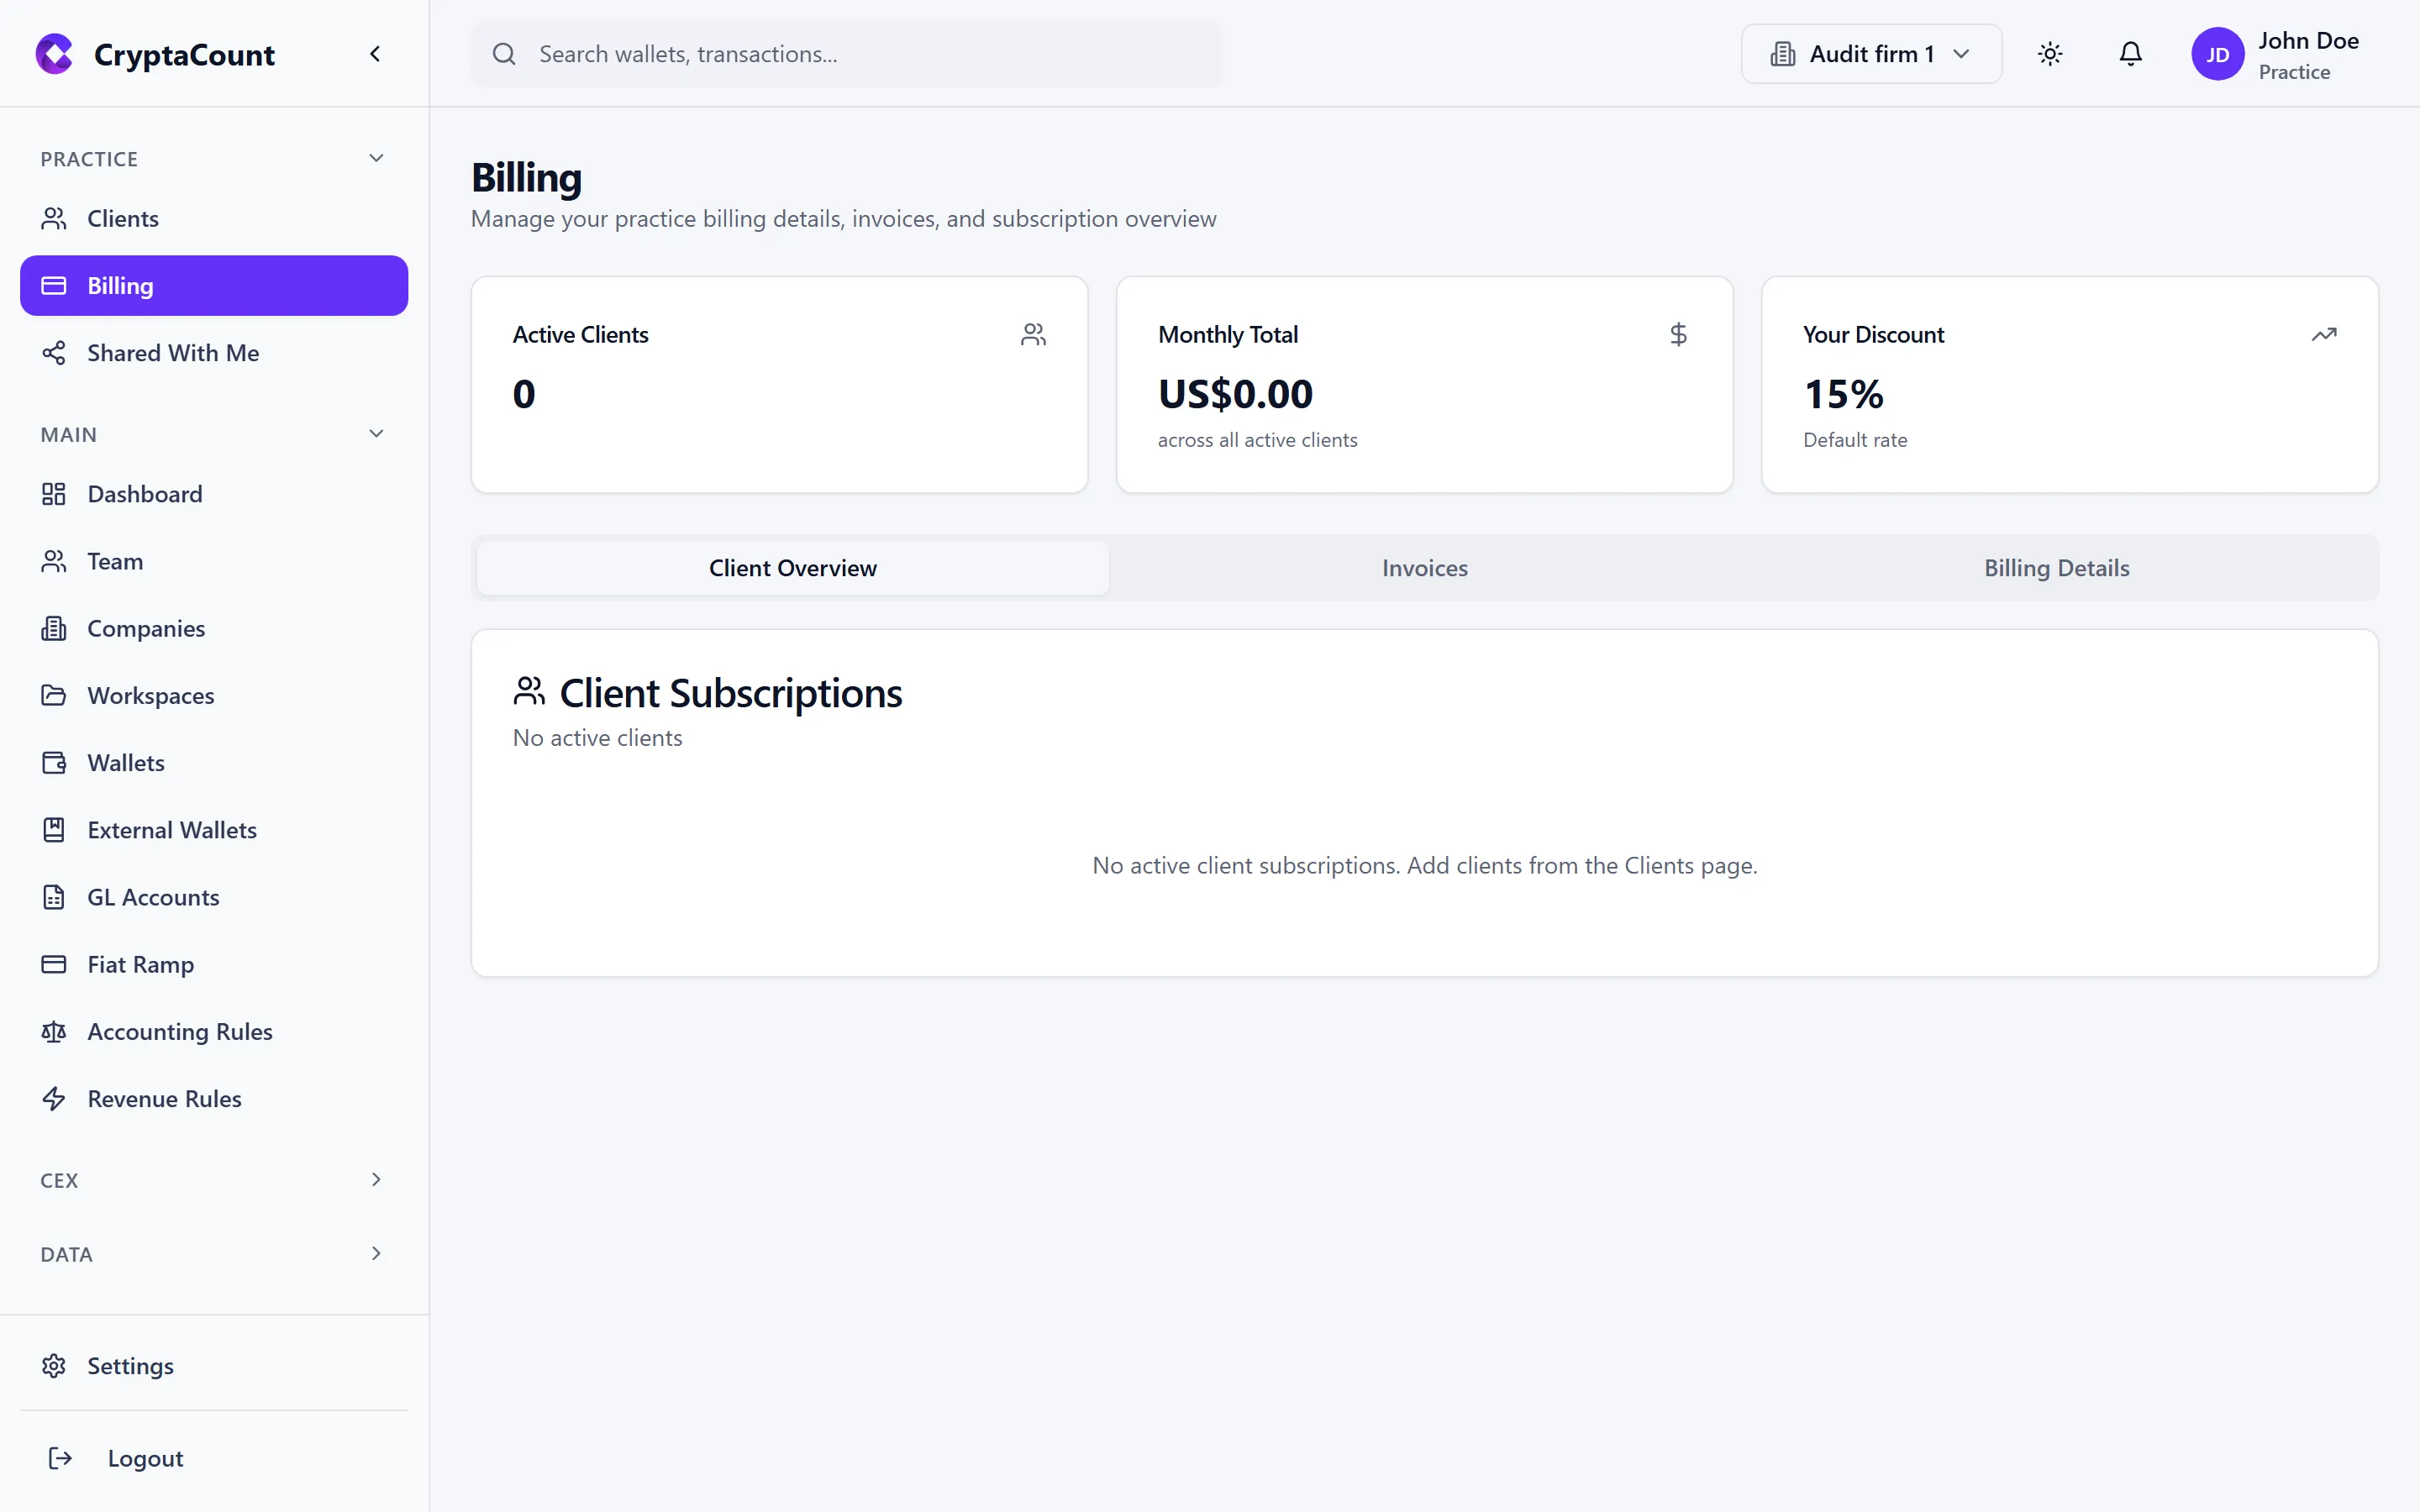Switch to the Invoices tab
The width and height of the screenshot is (2420, 1512).
pyautogui.click(x=1424, y=567)
